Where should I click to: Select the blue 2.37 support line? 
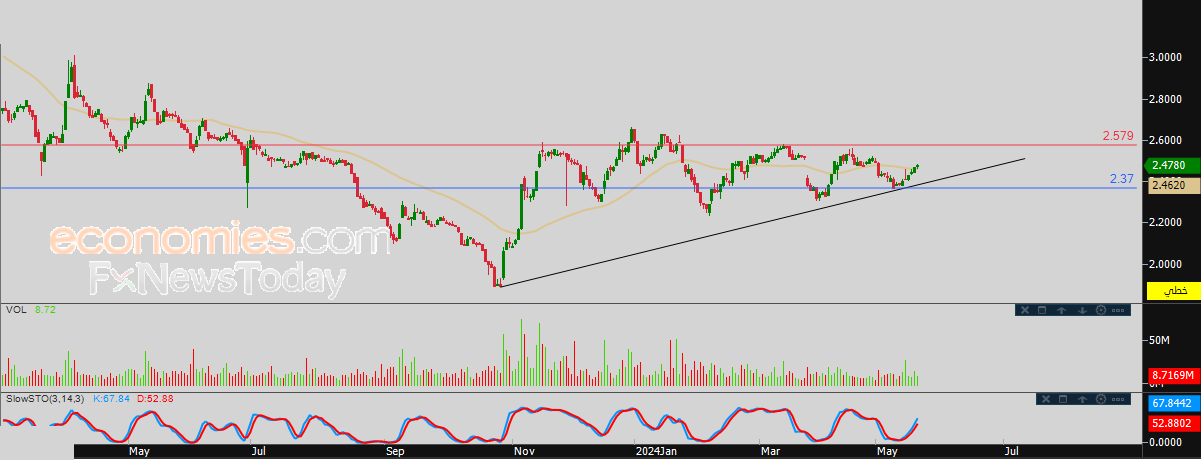point(570,188)
